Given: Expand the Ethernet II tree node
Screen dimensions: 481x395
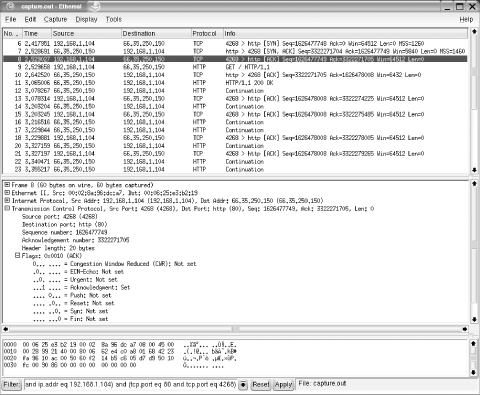Looking at the screenshot, I should click(x=7, y=193).
